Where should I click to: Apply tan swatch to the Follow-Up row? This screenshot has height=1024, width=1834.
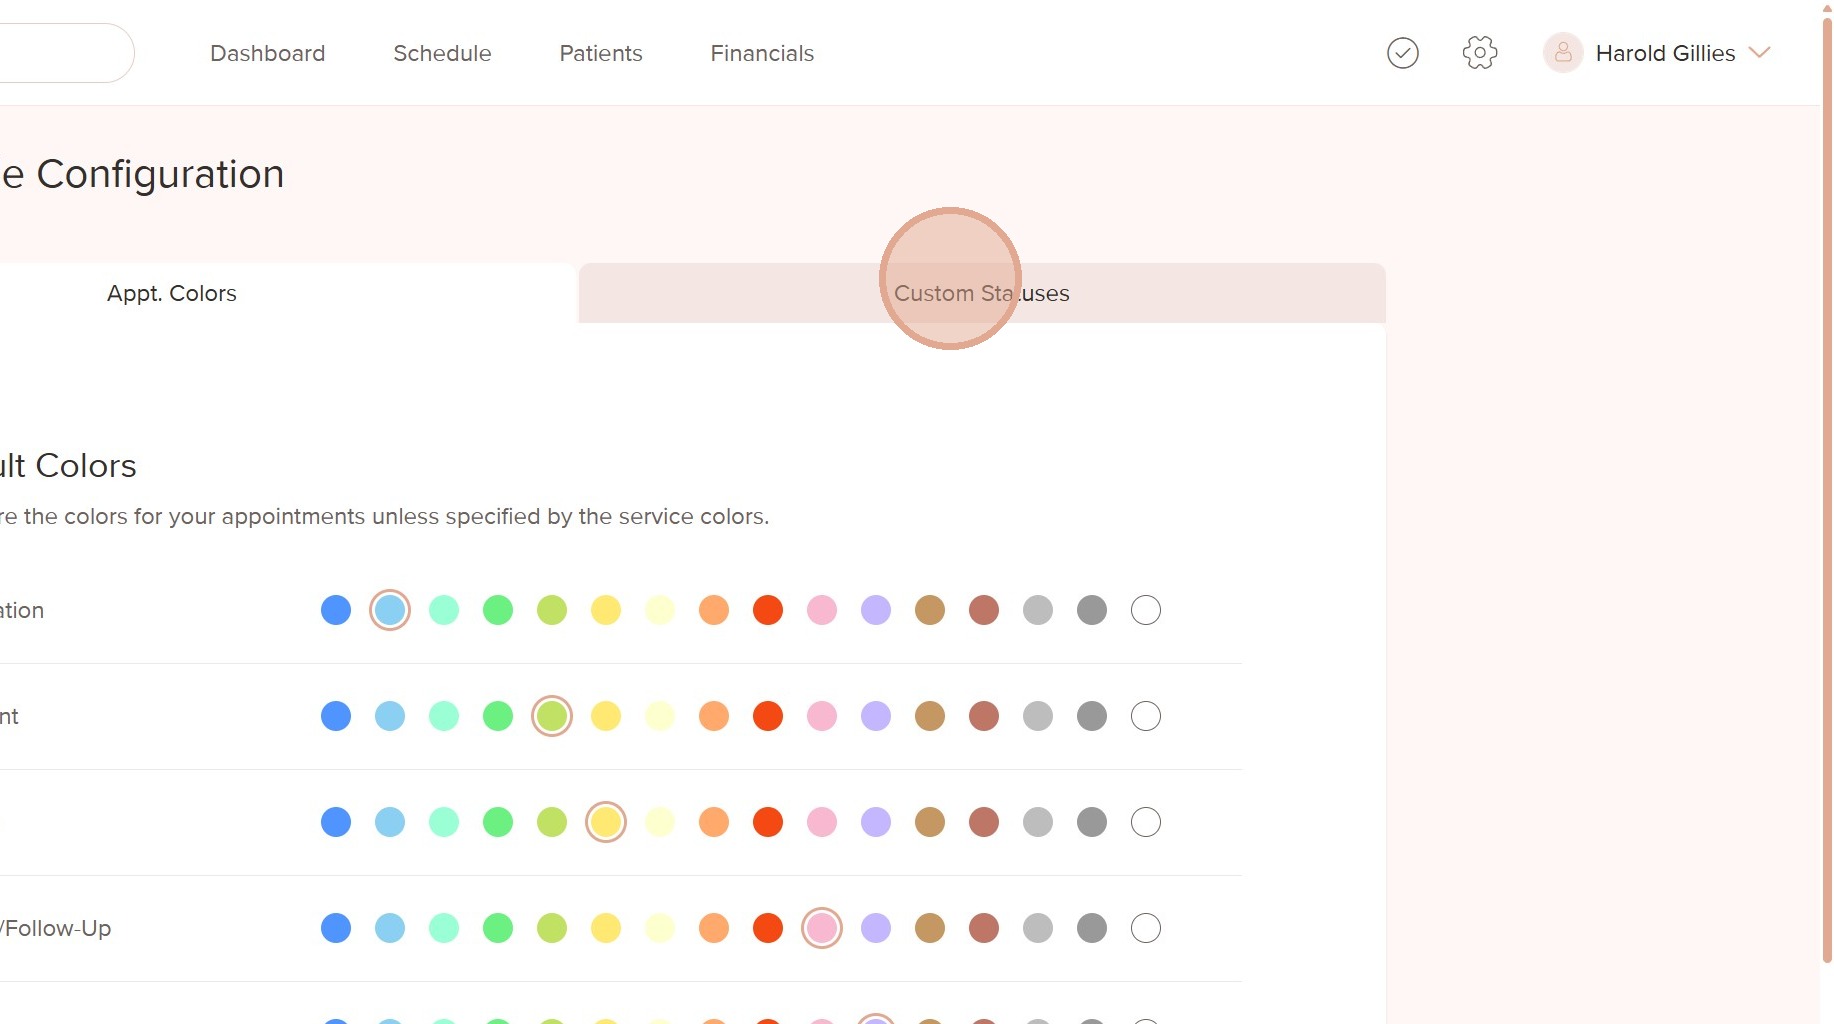(930, 928)
